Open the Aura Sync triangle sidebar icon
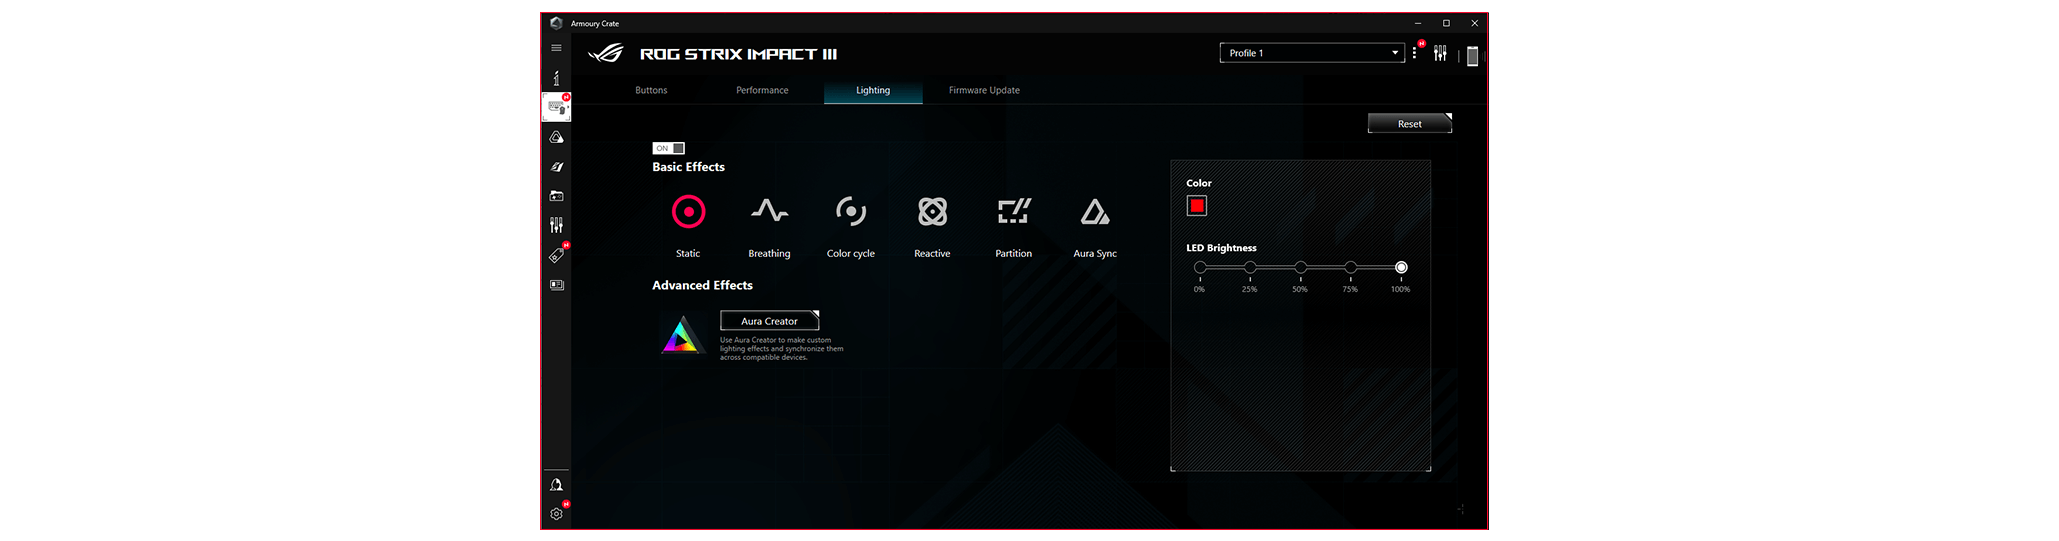 (556, 137)
